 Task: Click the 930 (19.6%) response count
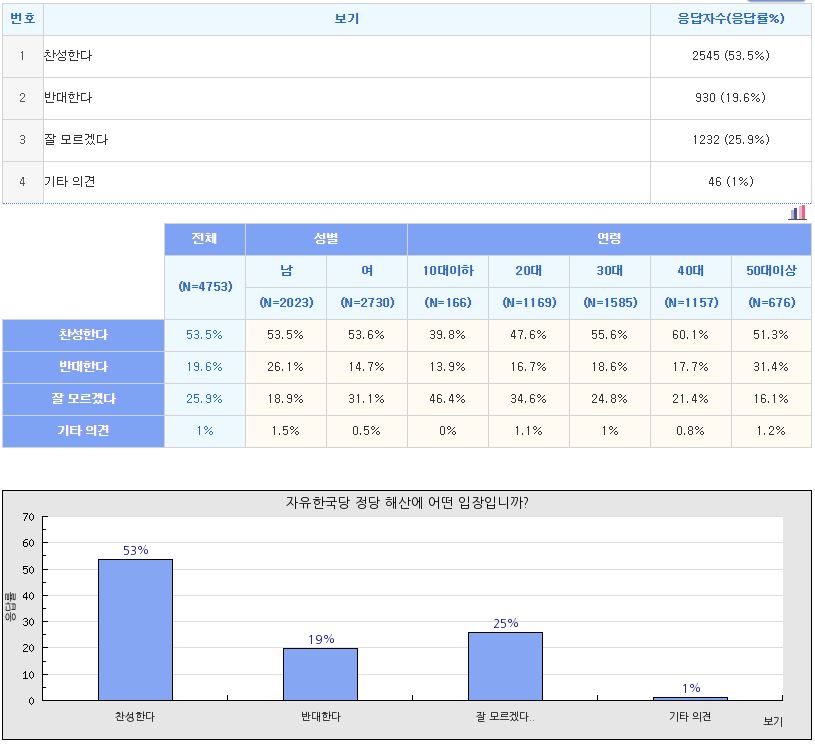731,98
